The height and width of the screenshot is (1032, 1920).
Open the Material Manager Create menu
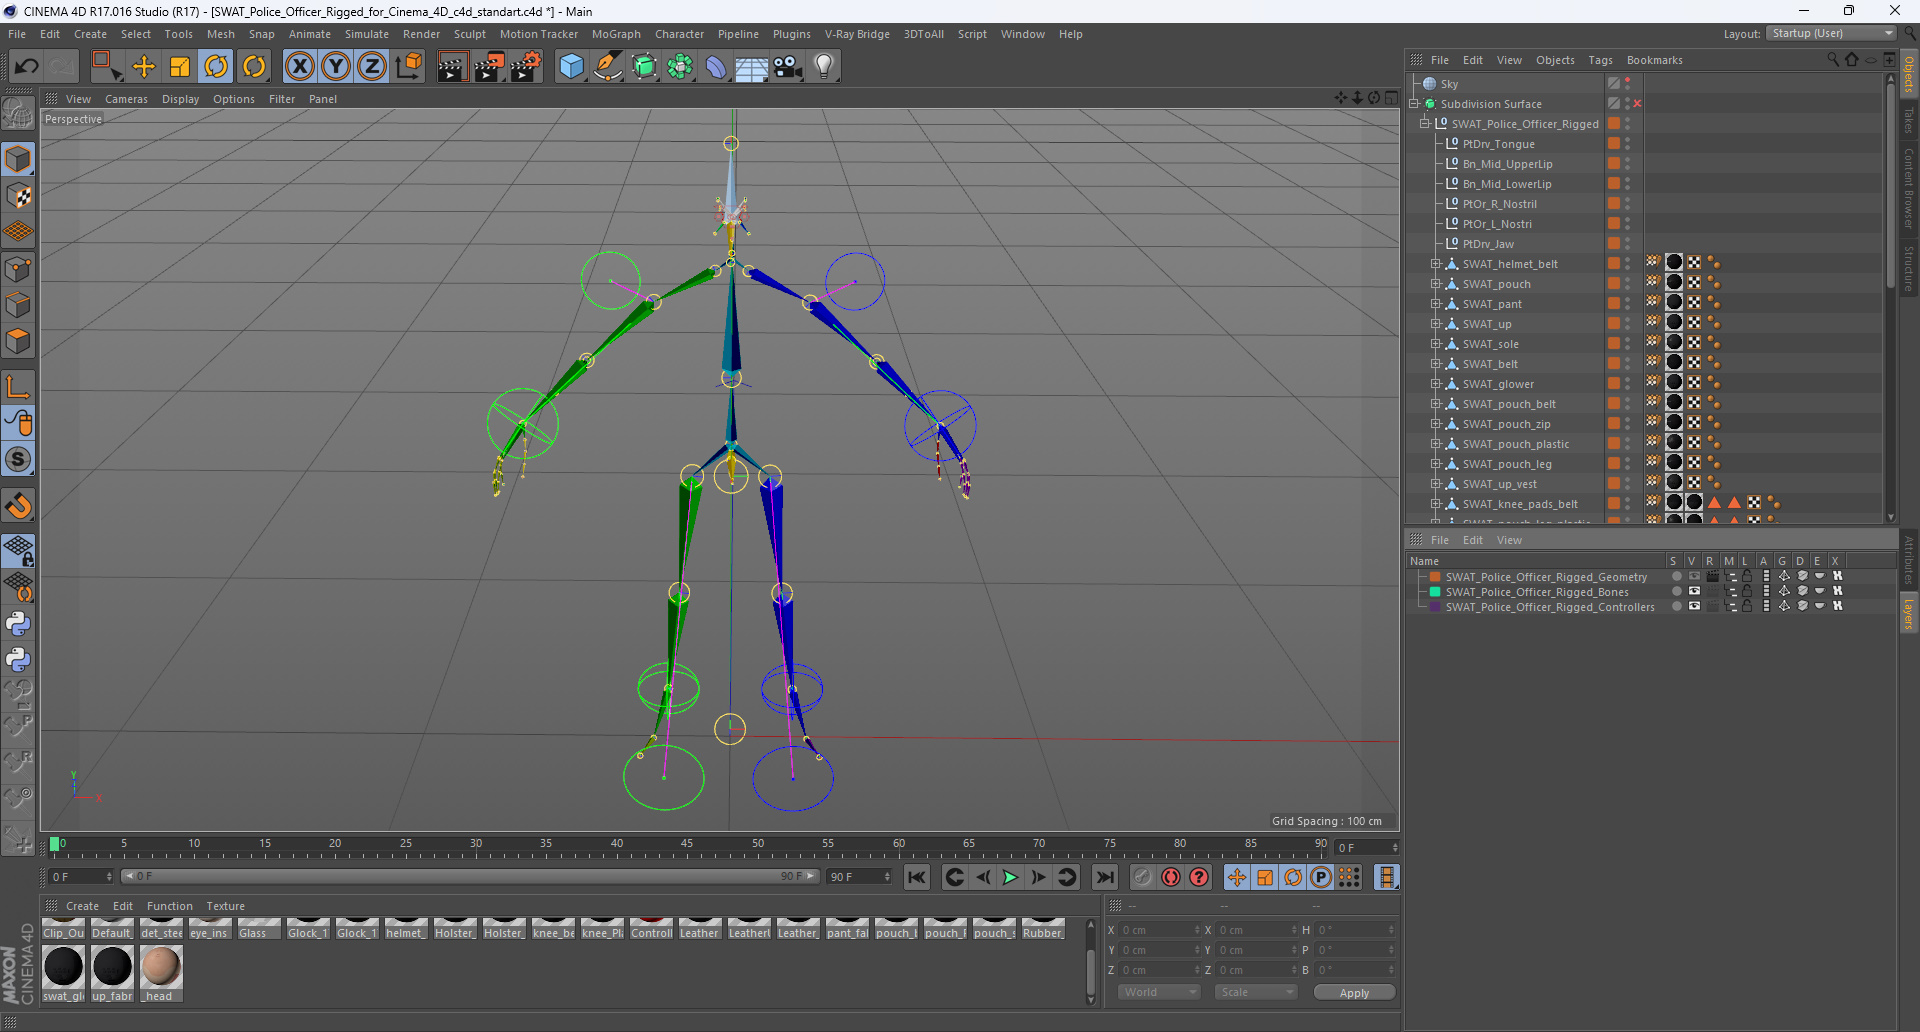click(82, 906)
